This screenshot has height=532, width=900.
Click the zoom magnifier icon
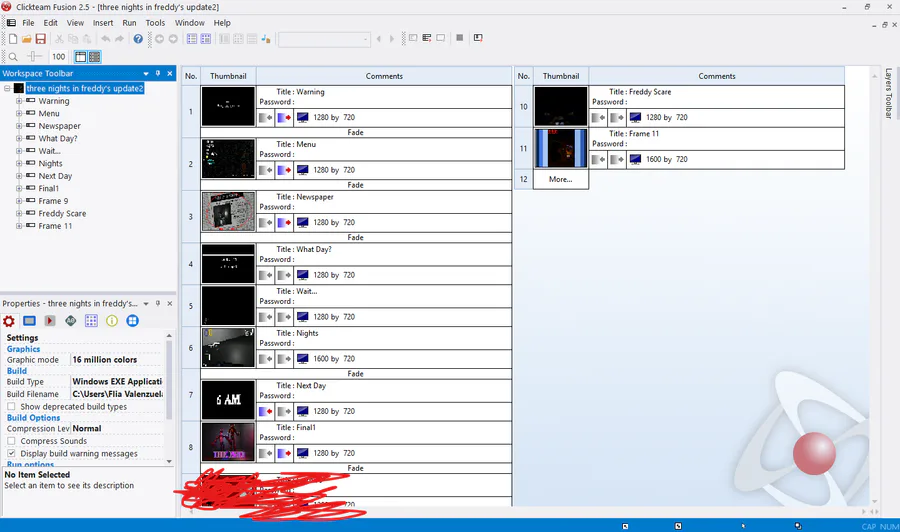coord(13,57)
